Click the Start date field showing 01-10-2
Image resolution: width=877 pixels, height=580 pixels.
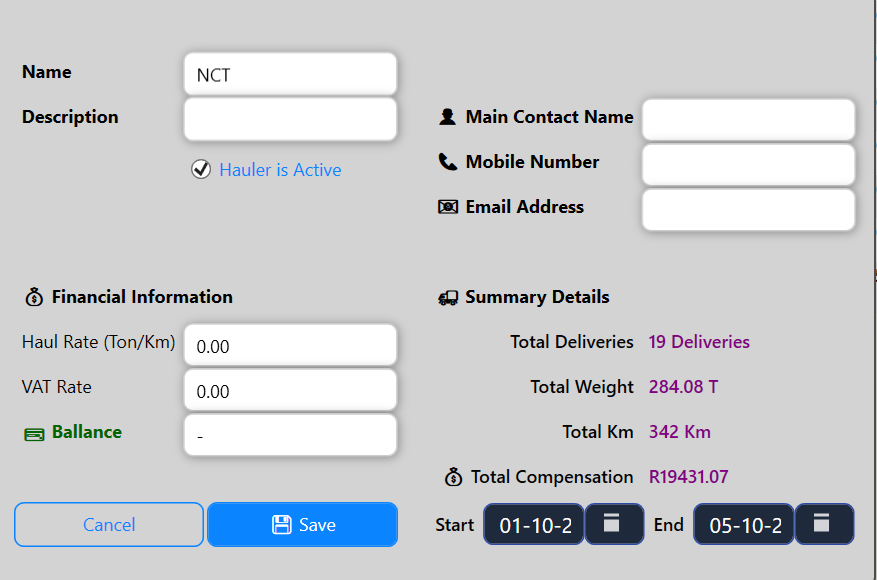tap(534, 524)
